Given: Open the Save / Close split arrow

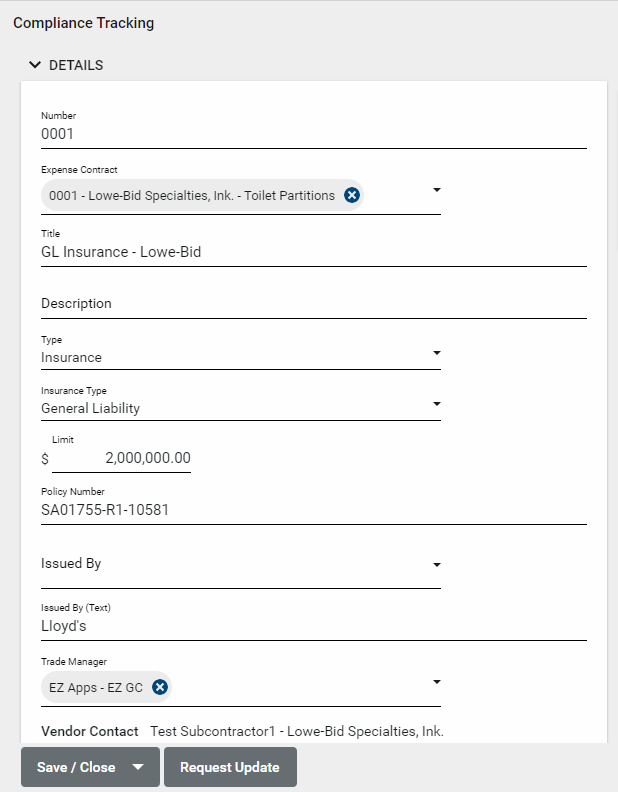Looking at the screenshot, I should point(139,767).
